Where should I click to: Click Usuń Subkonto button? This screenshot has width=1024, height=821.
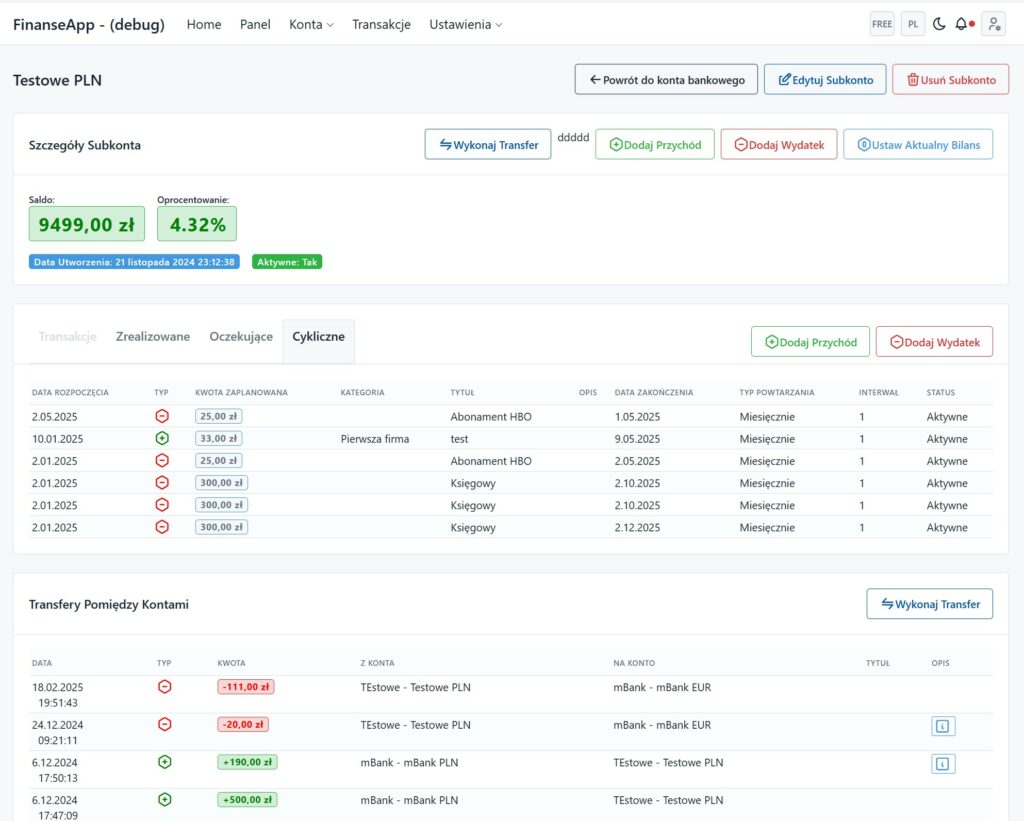(950, 80)
